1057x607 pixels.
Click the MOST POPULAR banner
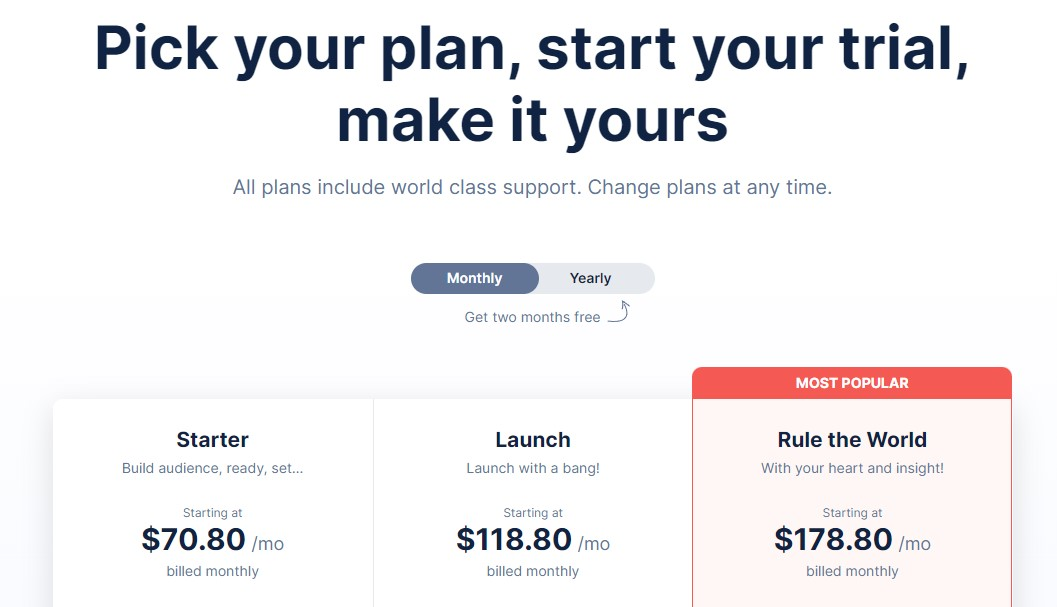click(852, 383)
